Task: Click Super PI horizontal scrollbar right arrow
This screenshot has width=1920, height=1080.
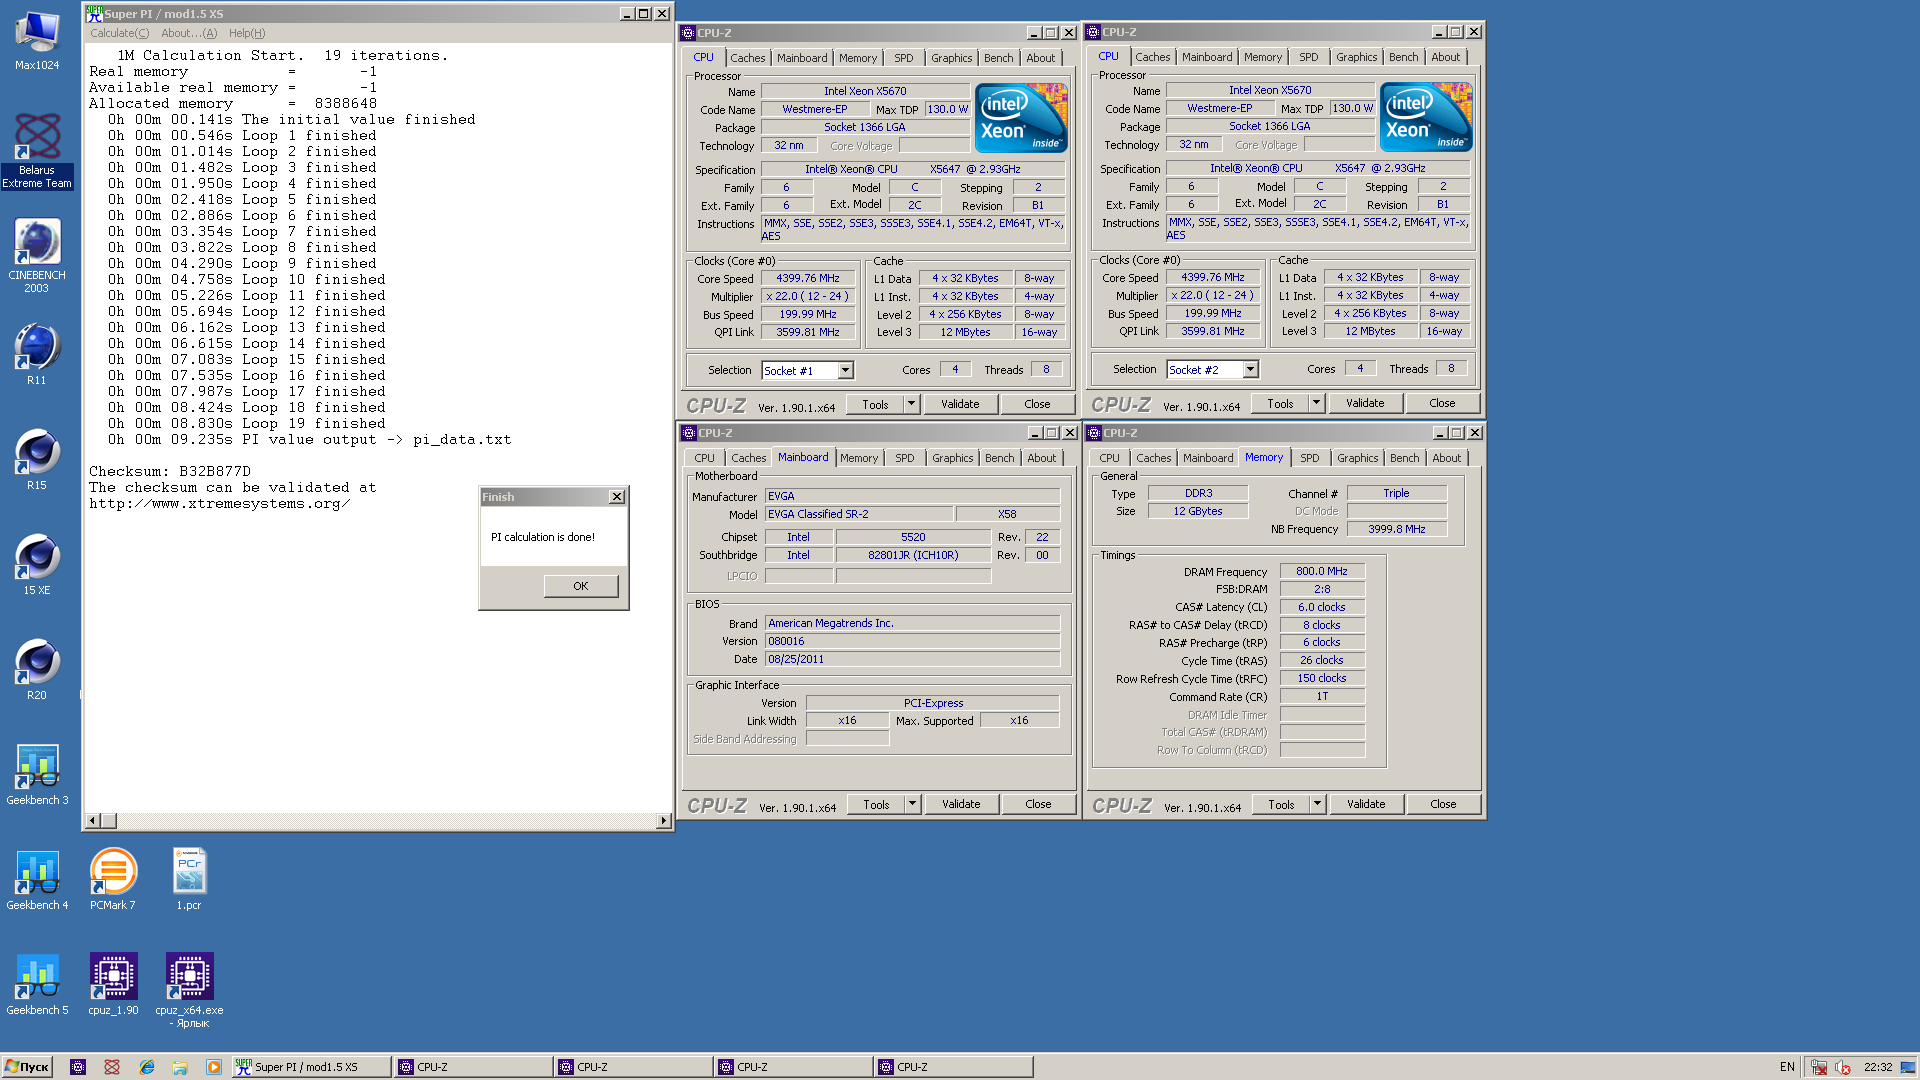Action: point(663,821)
